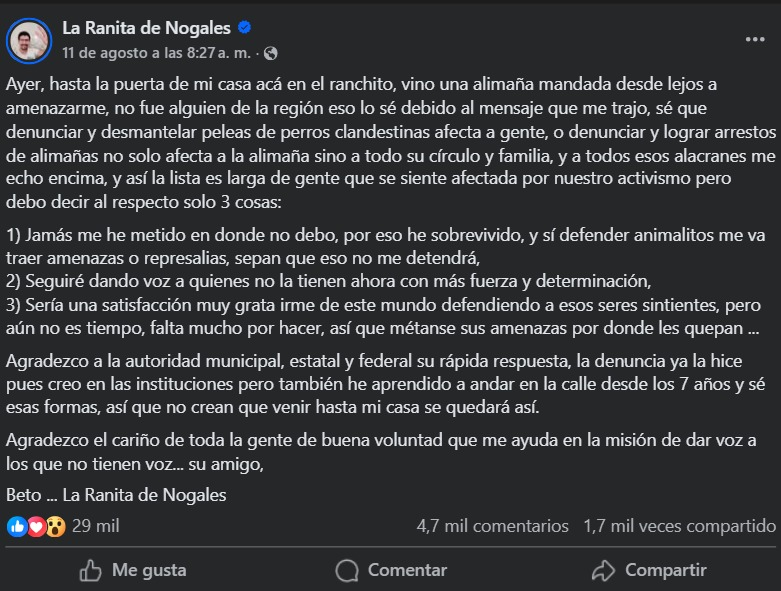Show the 4,7 mil comentarios
The height and width of the screenshot is (591, 781).
pos(492,526)
